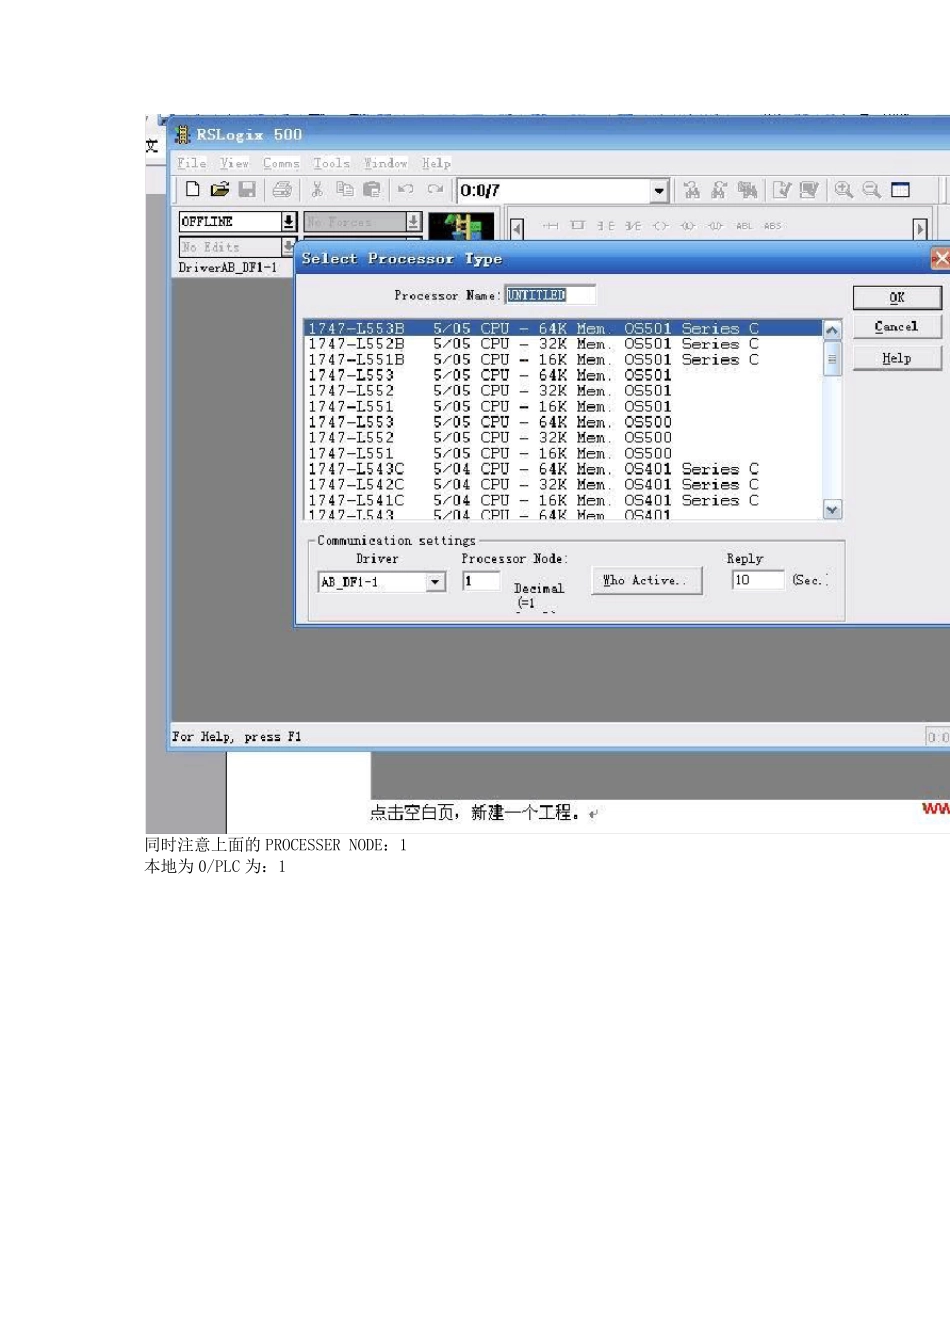Open the Comms menu
This screenshot has width=950, height=1344.
[x=281, y=163]
